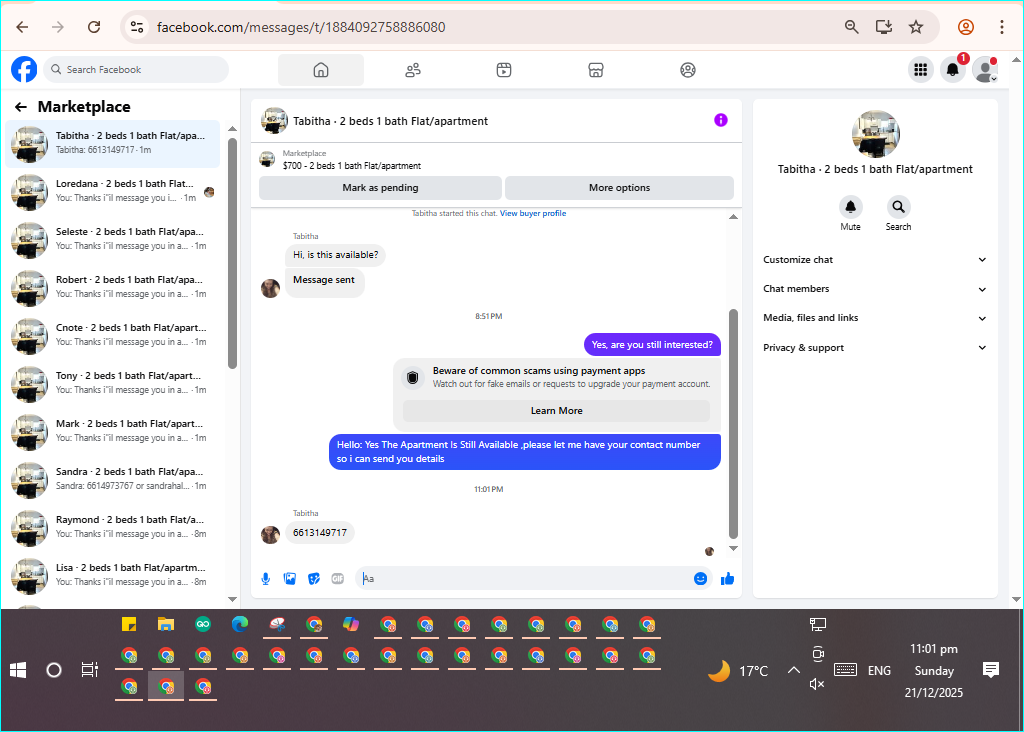Open Cnote conversation
1024x732 pixels.
[x=113, y=336]
